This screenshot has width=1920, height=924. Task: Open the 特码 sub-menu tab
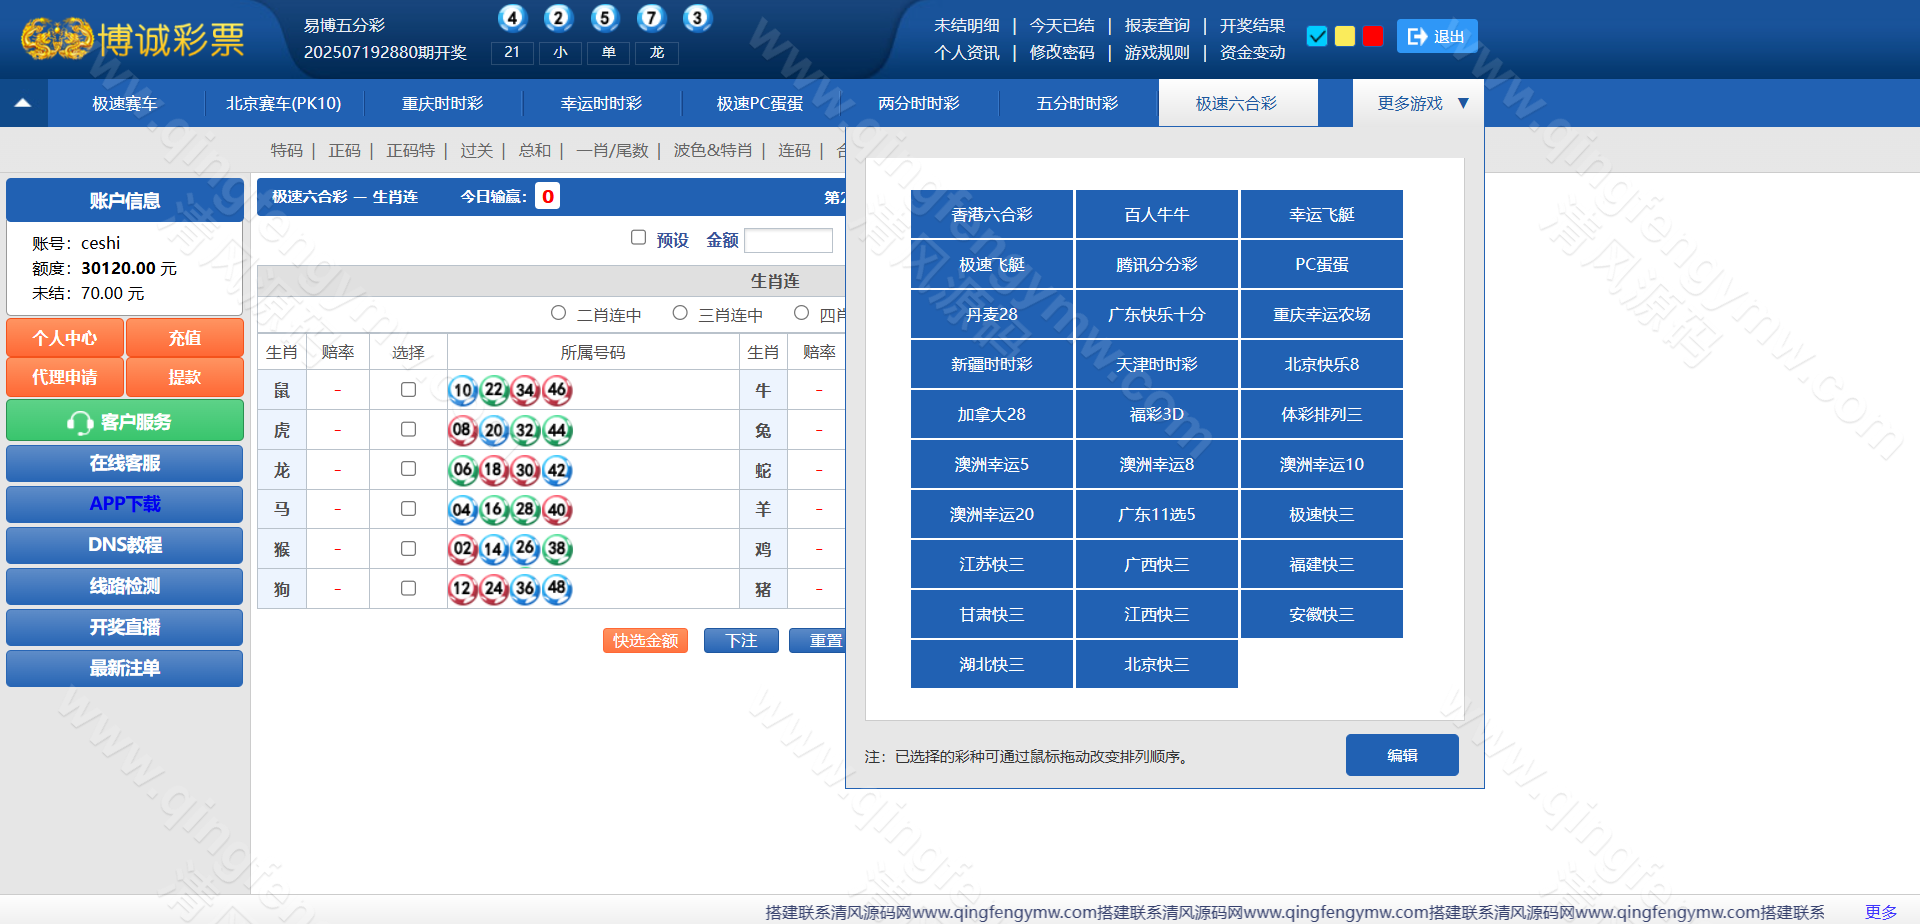[286, 151]
